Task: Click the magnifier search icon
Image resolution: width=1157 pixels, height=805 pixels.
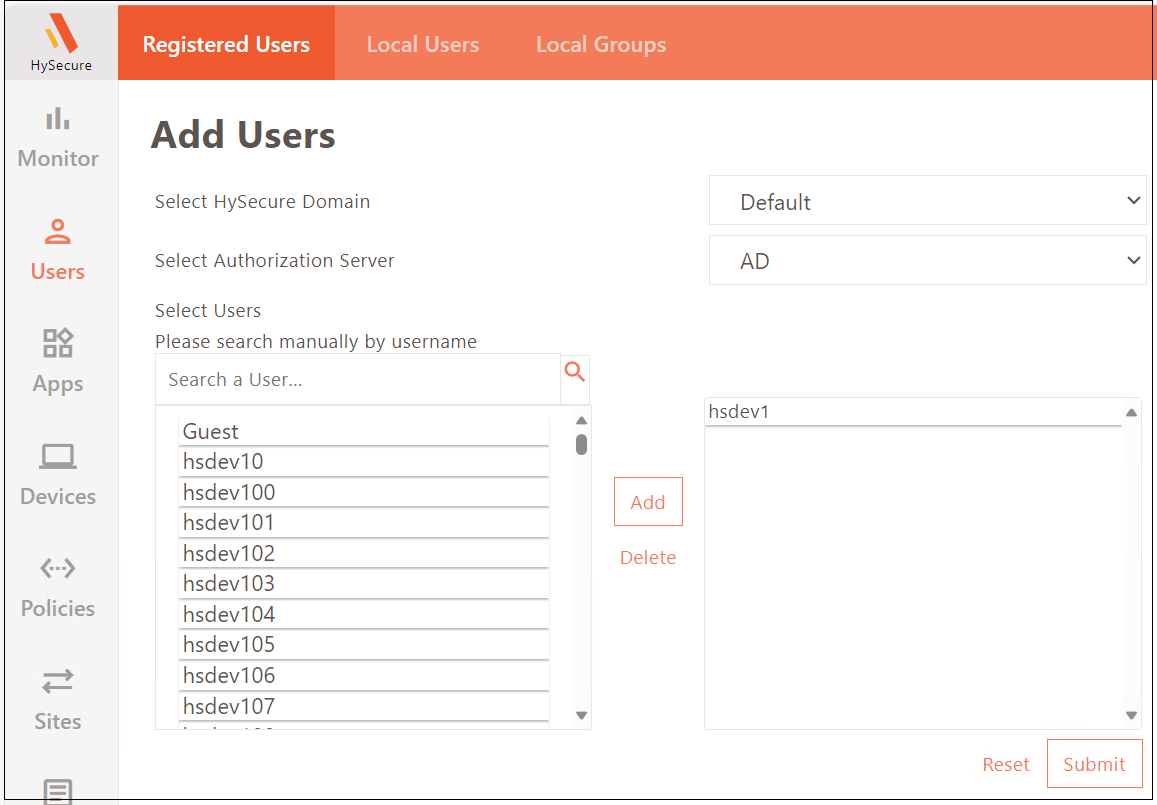Action: coord(575,373)
